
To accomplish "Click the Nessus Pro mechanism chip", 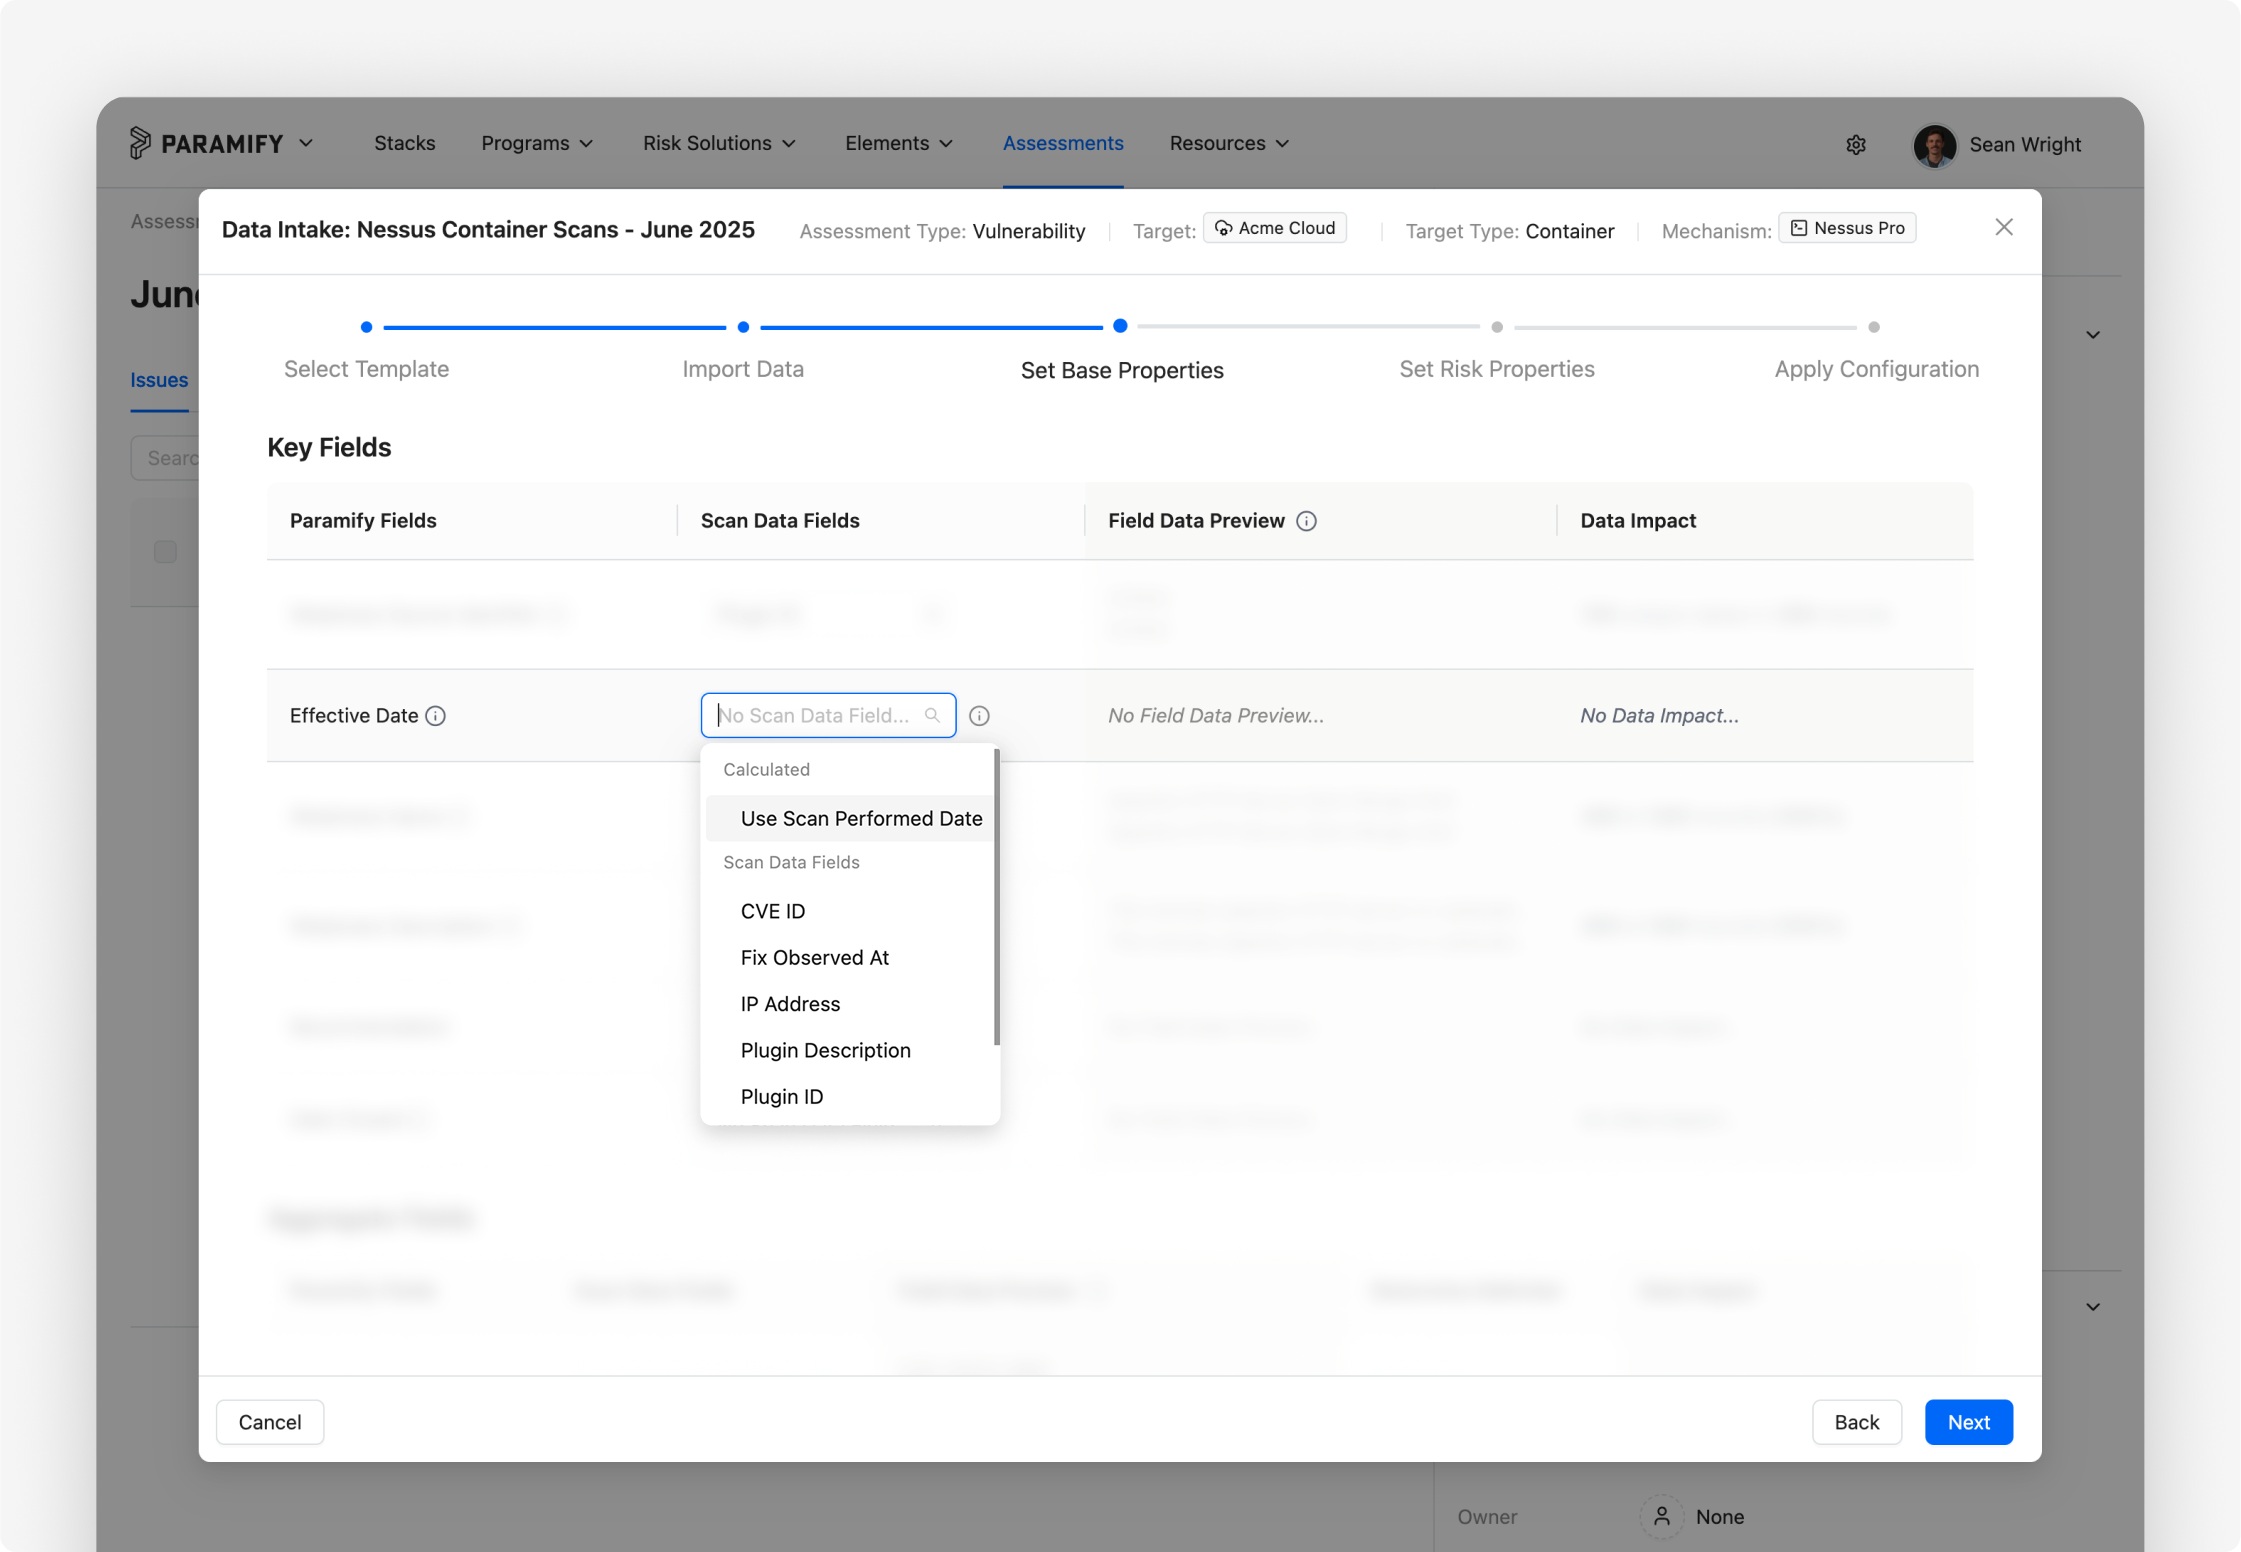I will tap(1846, 228).
